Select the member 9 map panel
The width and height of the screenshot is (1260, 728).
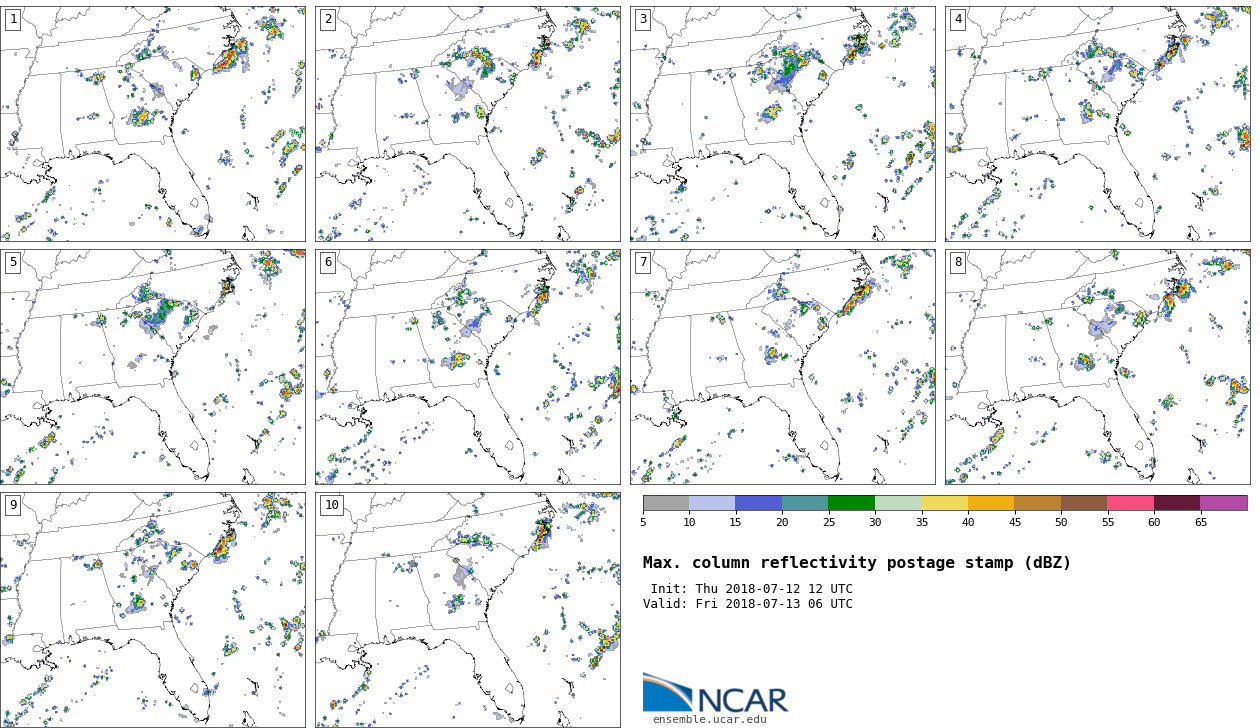(x=153, y=609)
